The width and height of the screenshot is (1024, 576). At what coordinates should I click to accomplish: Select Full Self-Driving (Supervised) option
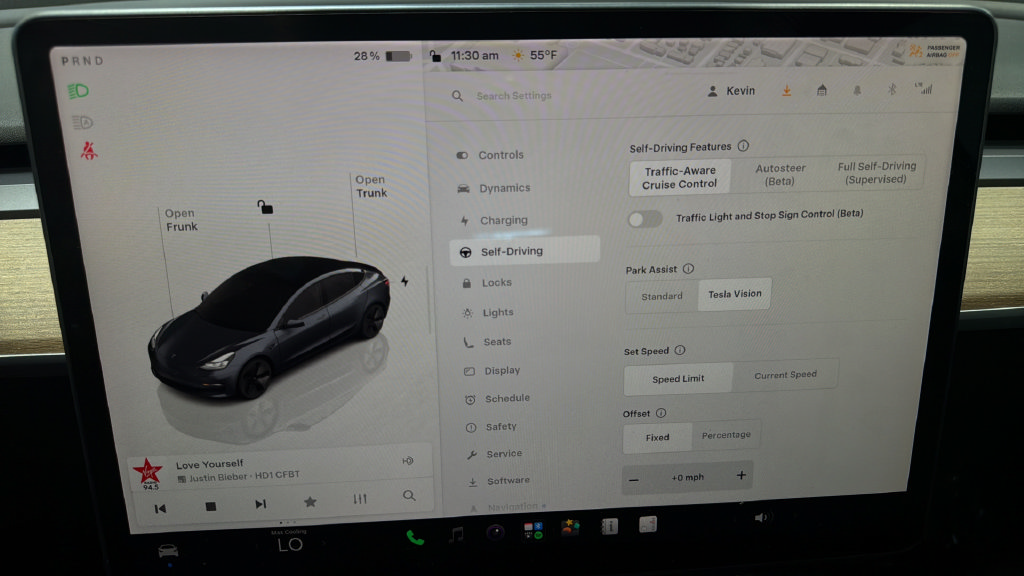pyautogui.click(x=876, y=172)
